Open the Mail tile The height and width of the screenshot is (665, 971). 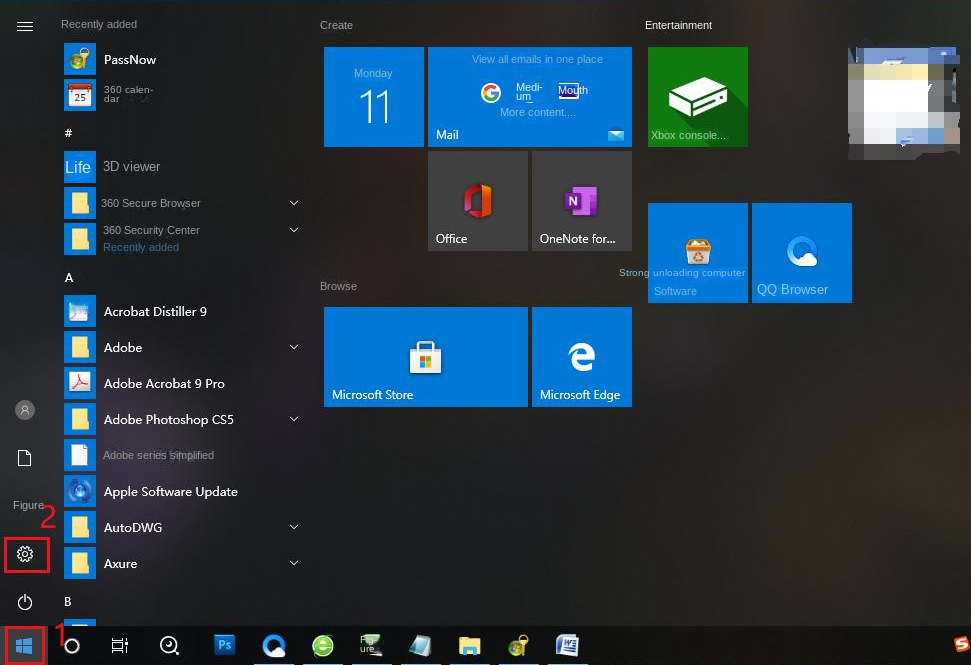click(529, 97)
